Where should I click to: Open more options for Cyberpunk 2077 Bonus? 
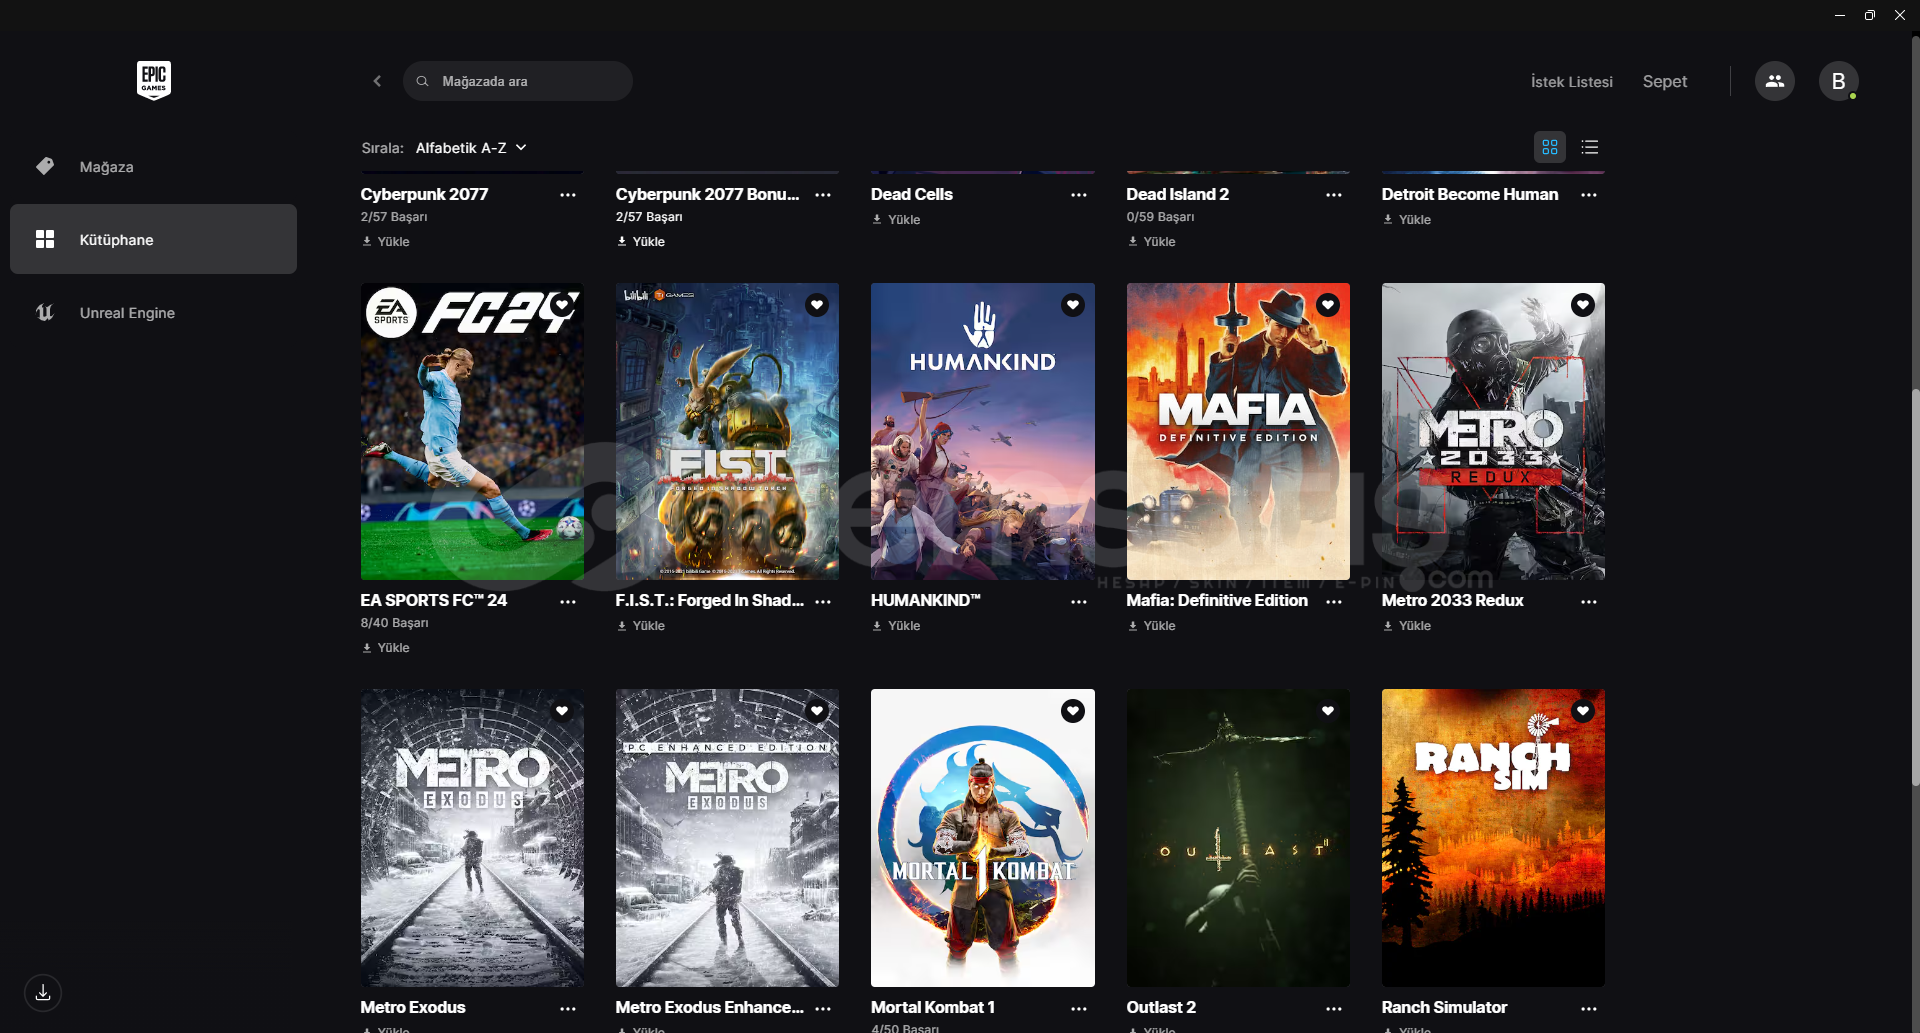click(823, 195)
